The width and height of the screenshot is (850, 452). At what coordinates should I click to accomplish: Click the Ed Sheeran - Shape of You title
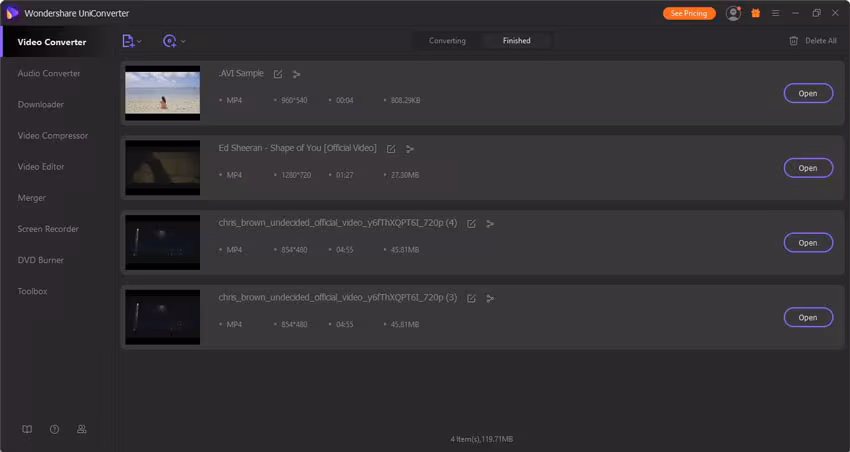point(297,148)
